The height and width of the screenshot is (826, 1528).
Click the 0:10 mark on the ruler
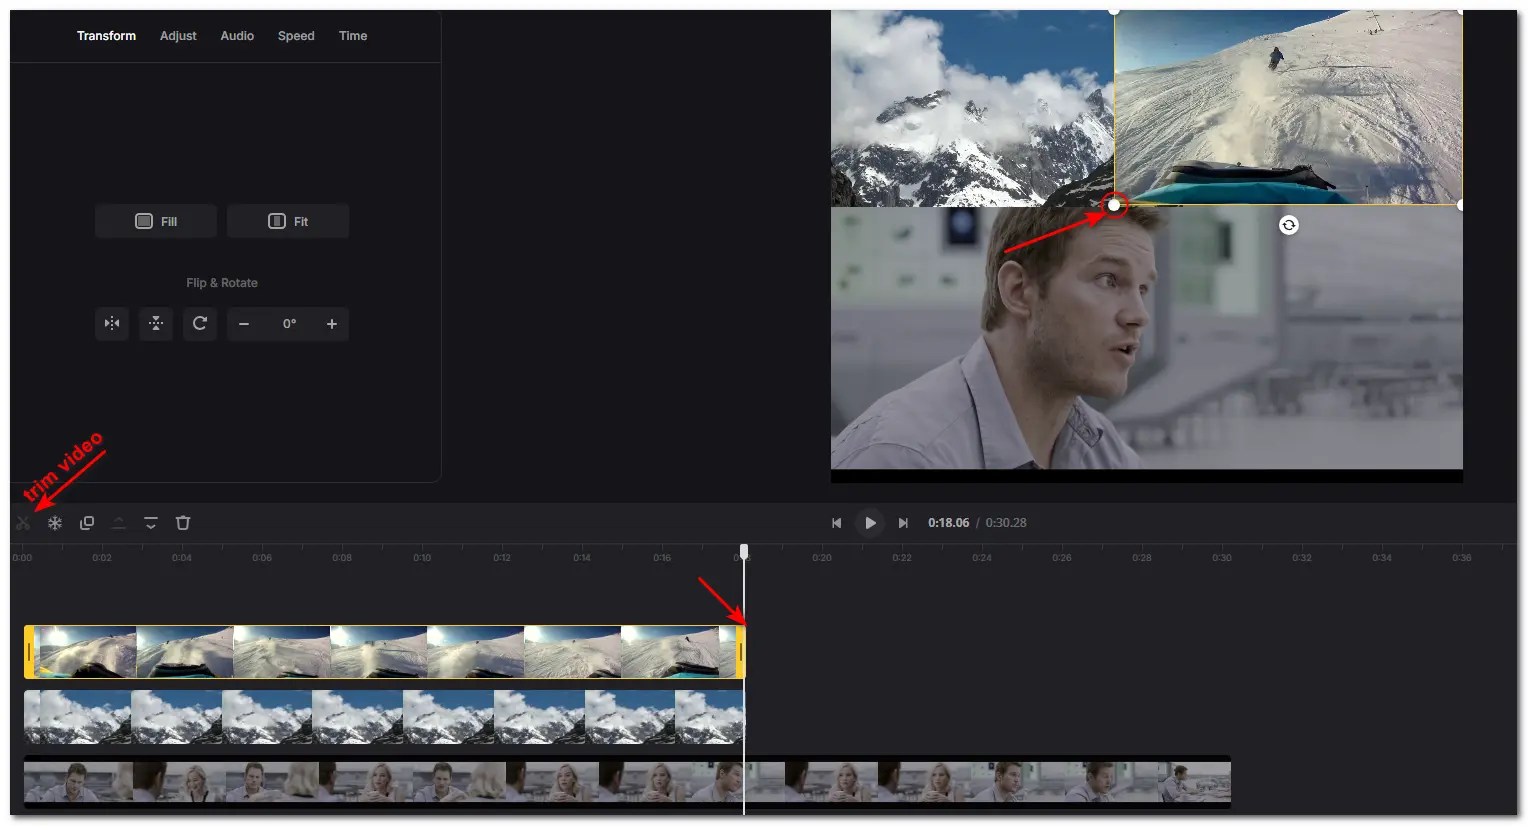click(x=422, y=558)
